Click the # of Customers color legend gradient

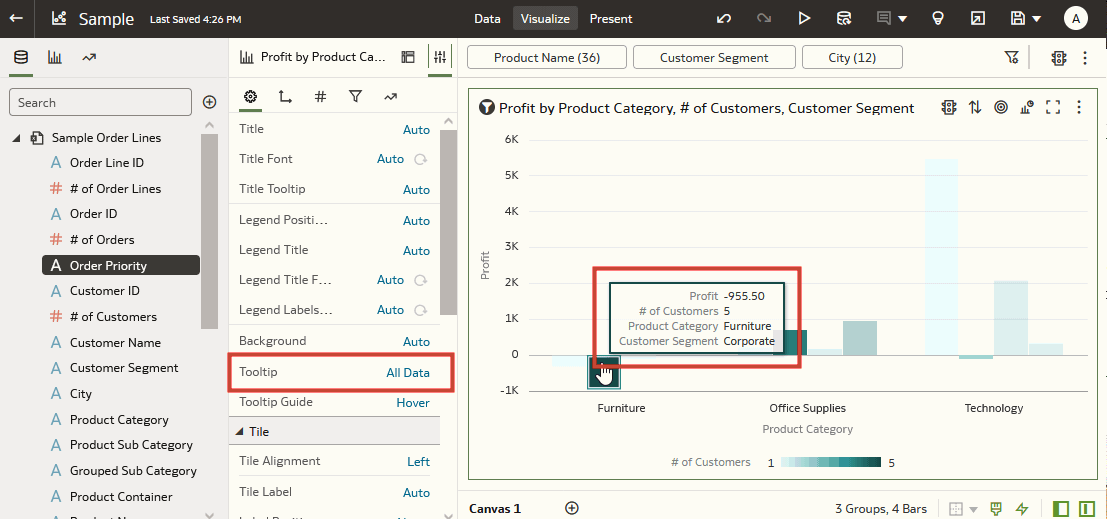coord(830,462)
